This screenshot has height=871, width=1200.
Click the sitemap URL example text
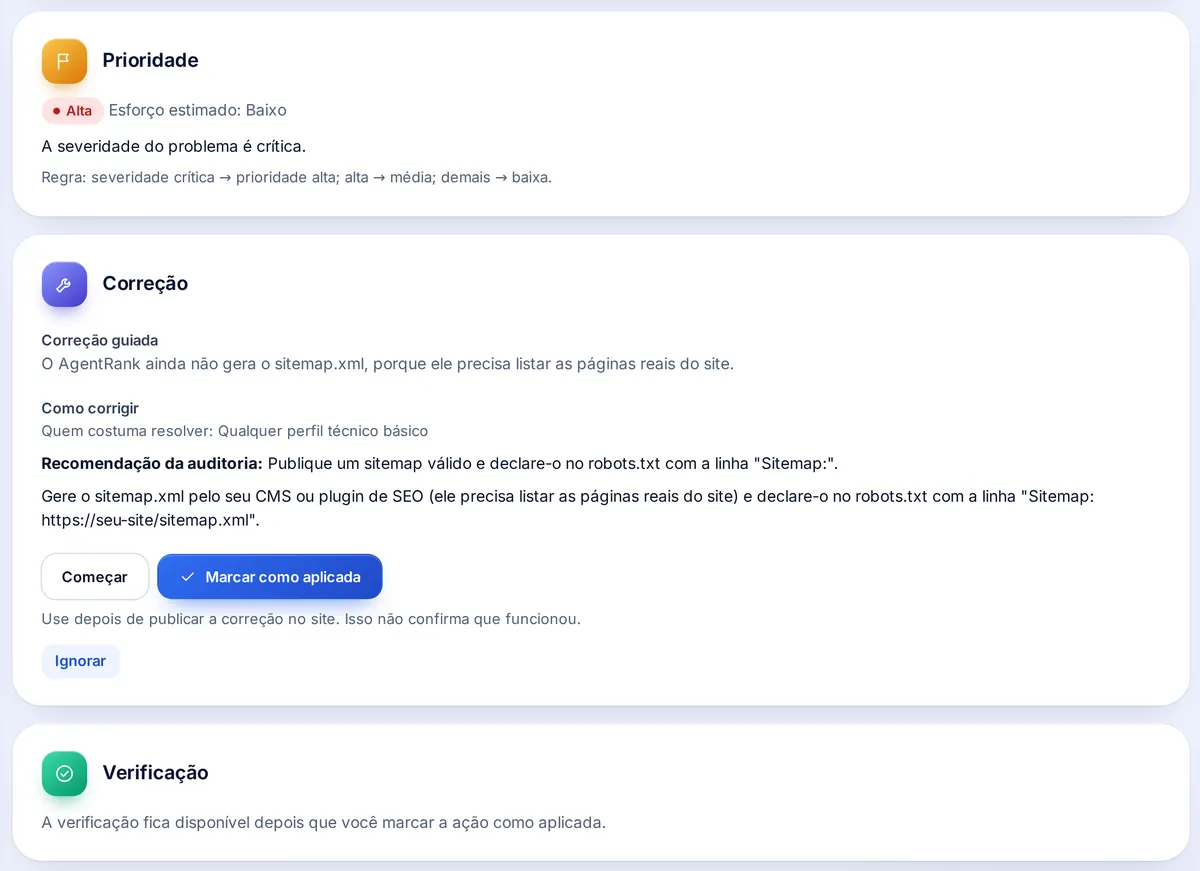[150, 520]
